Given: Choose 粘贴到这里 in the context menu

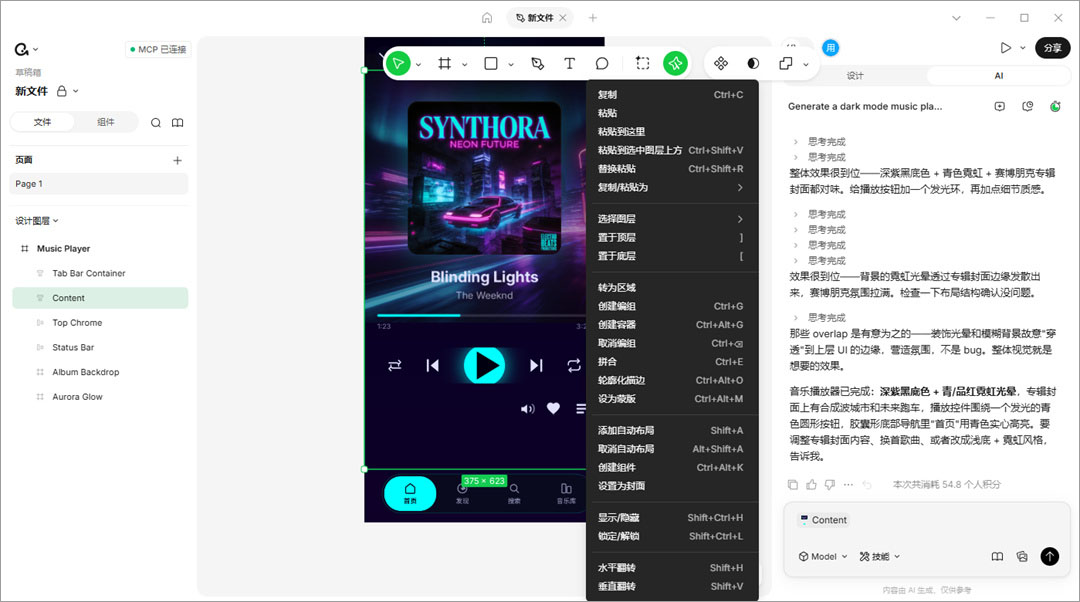Looking at the screenshot, I should [672, 132].
